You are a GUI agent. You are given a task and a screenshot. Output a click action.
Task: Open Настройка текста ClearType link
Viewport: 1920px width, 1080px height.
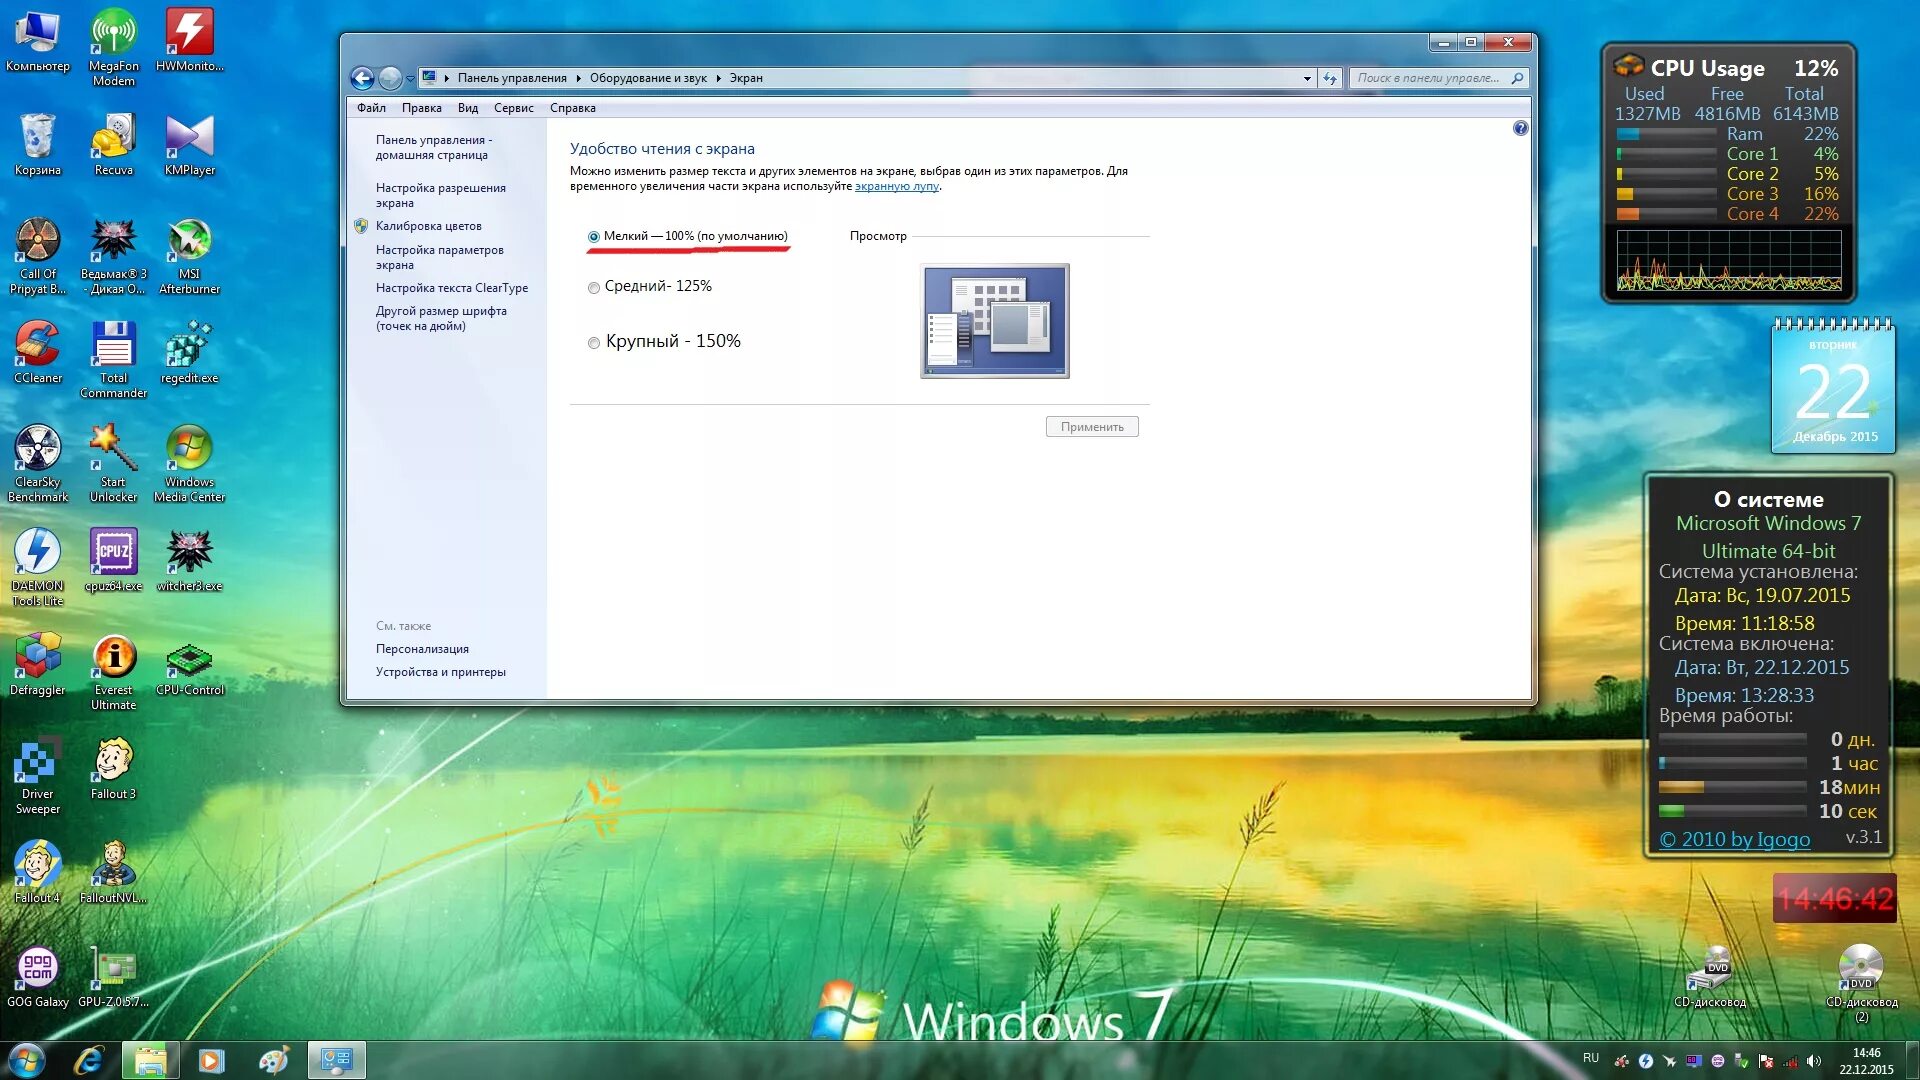click(x=451, y=288)
